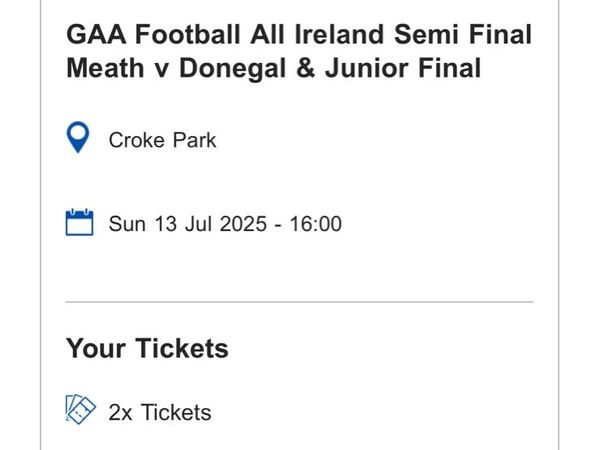Click the ampersand in the event title

point(305,68)
